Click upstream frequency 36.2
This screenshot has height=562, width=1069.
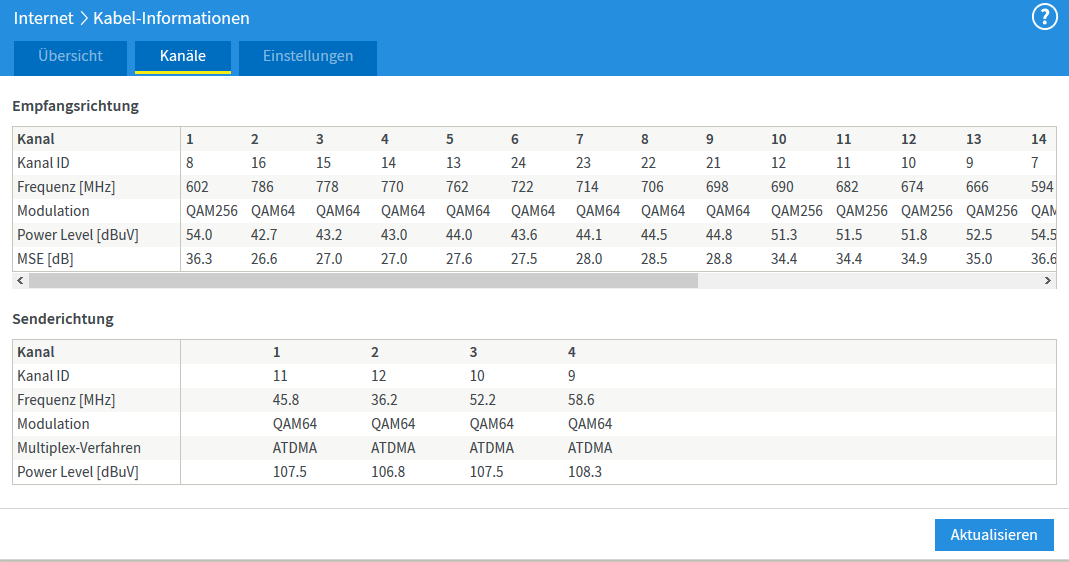click(x=384, y=400)
